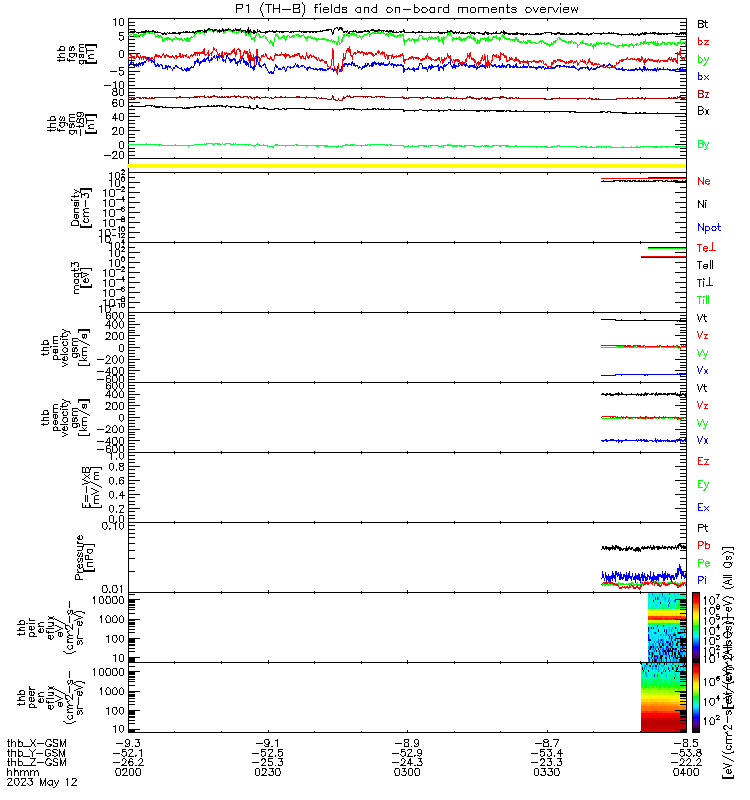Click the color scale bar of the peir spectrogram
750x800 pixels.
(x=696, y=628)
